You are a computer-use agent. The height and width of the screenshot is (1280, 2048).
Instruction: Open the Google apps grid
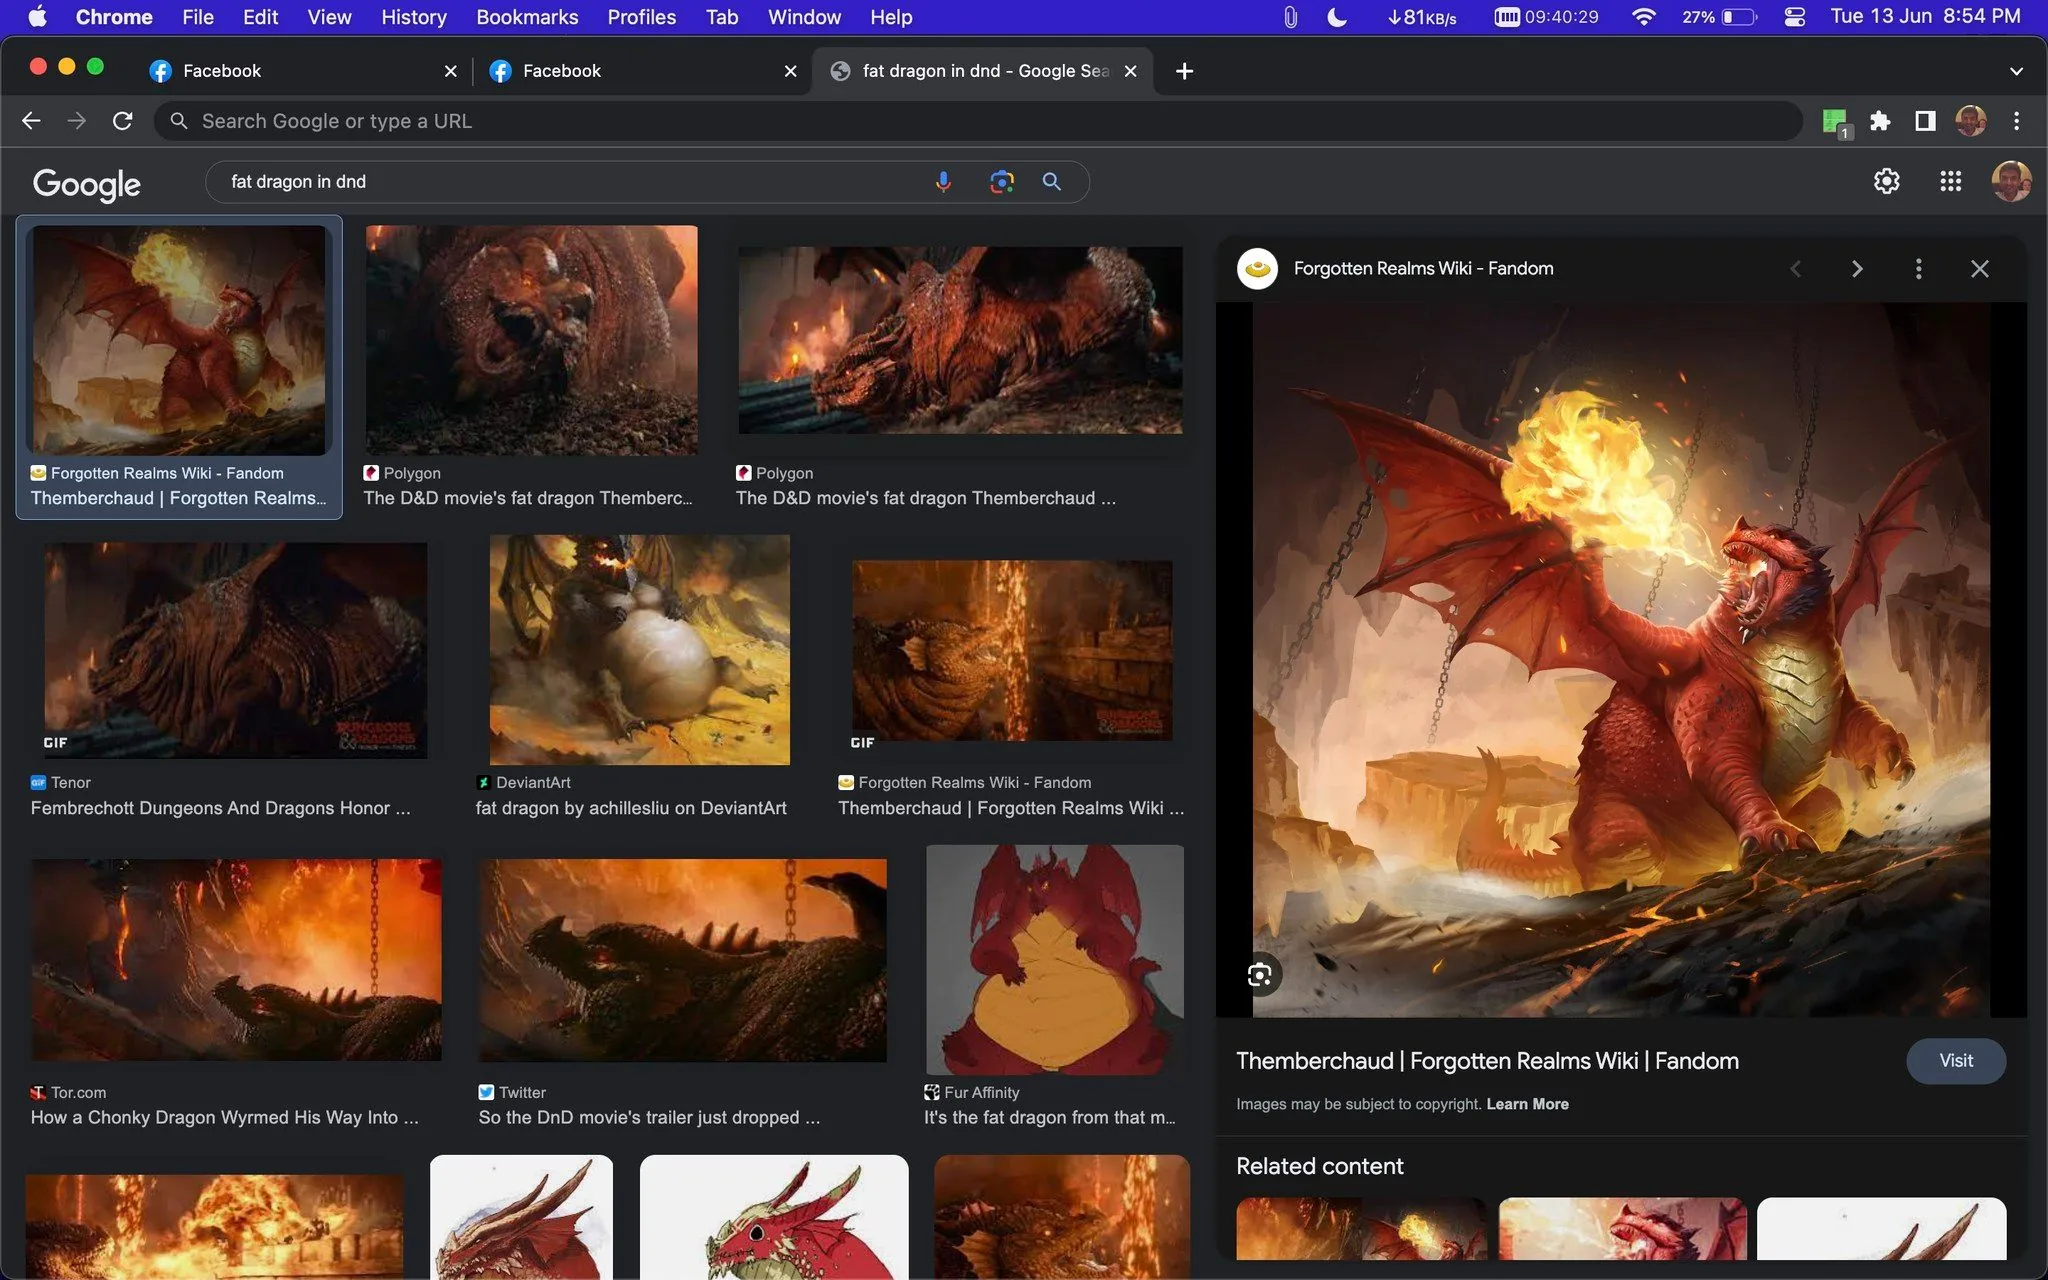pos(1950,181)
